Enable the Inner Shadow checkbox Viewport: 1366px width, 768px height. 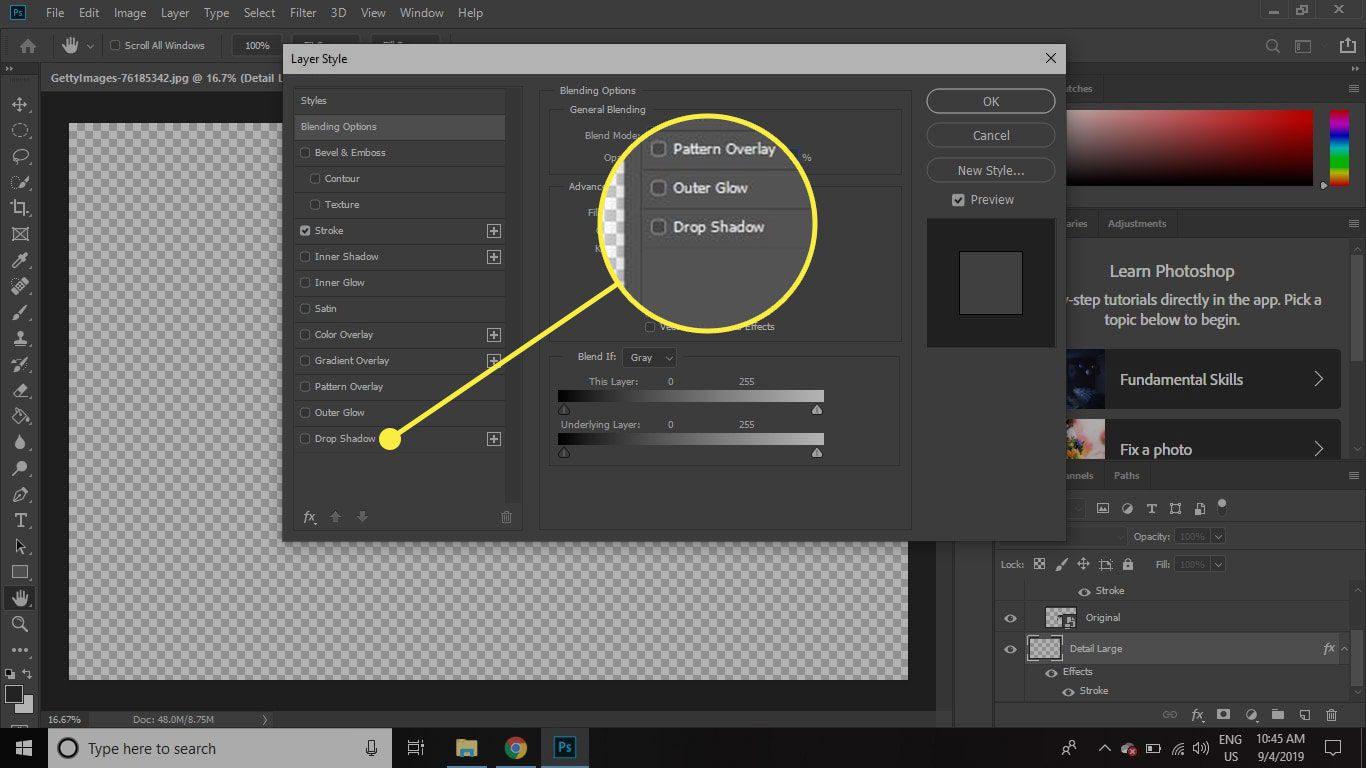tap(305, 257)
